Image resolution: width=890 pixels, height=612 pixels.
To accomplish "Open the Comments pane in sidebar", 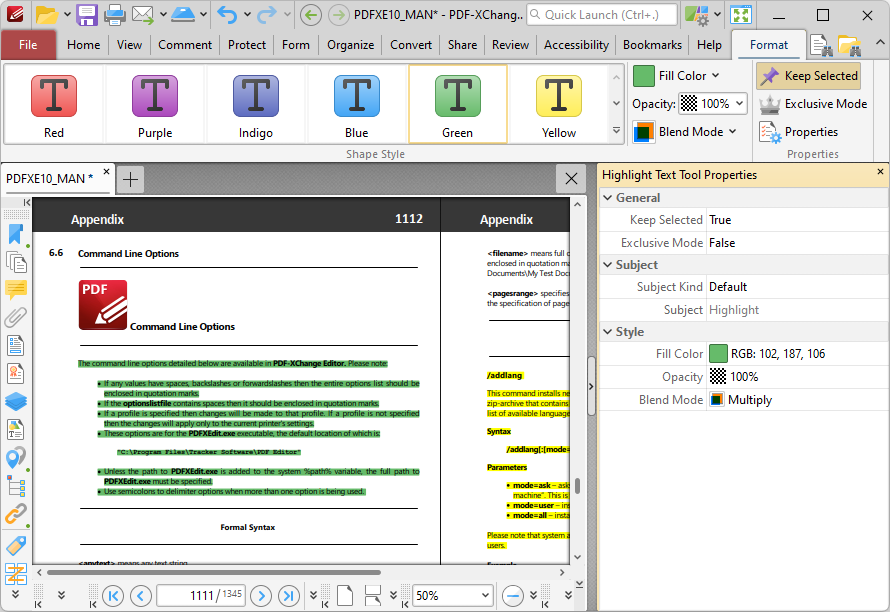I will pos(16,290).
